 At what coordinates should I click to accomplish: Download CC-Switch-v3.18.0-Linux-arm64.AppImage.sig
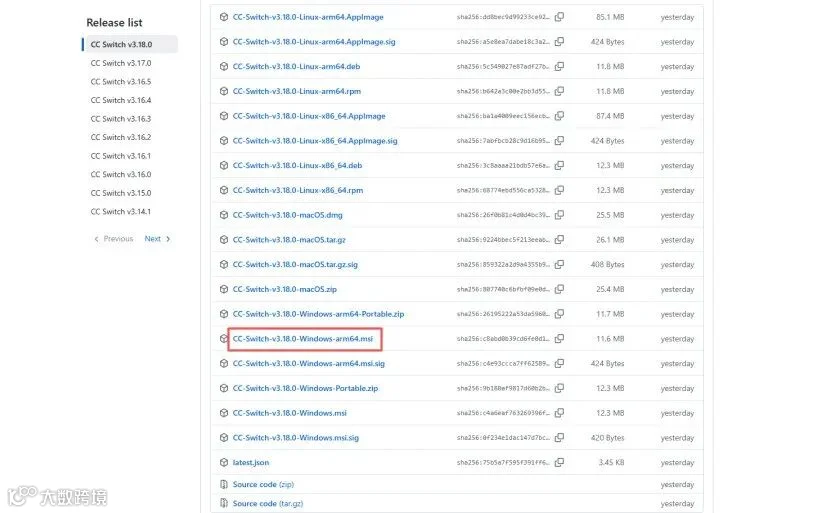pos(314,41)
